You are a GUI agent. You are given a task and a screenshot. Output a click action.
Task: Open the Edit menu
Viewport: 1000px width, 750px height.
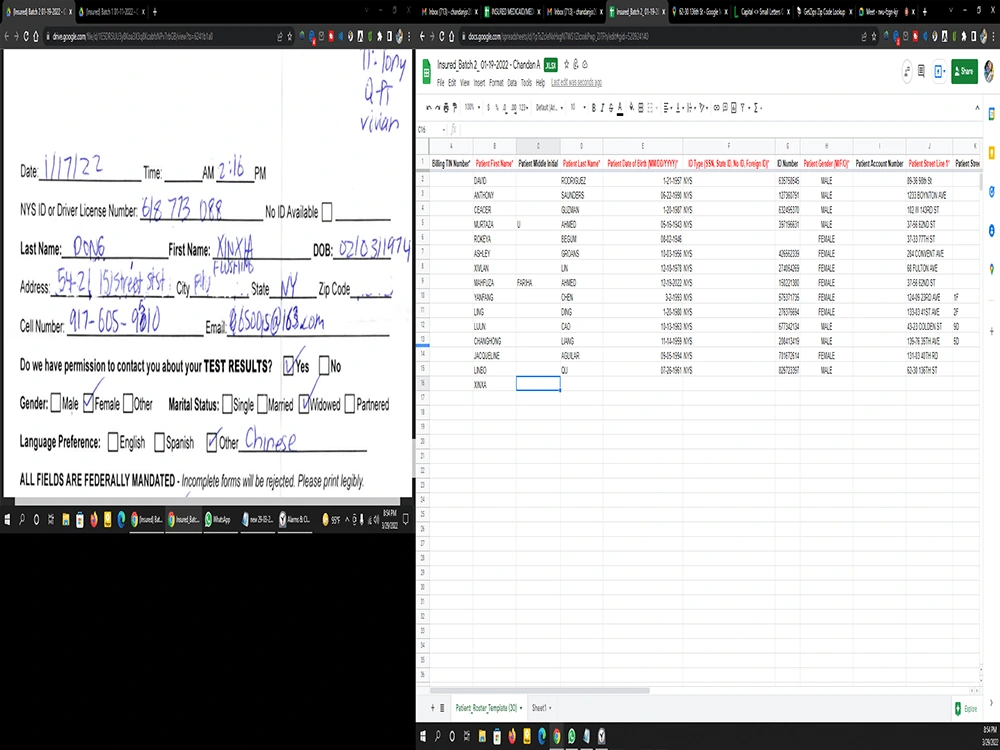tap(452, 83)
